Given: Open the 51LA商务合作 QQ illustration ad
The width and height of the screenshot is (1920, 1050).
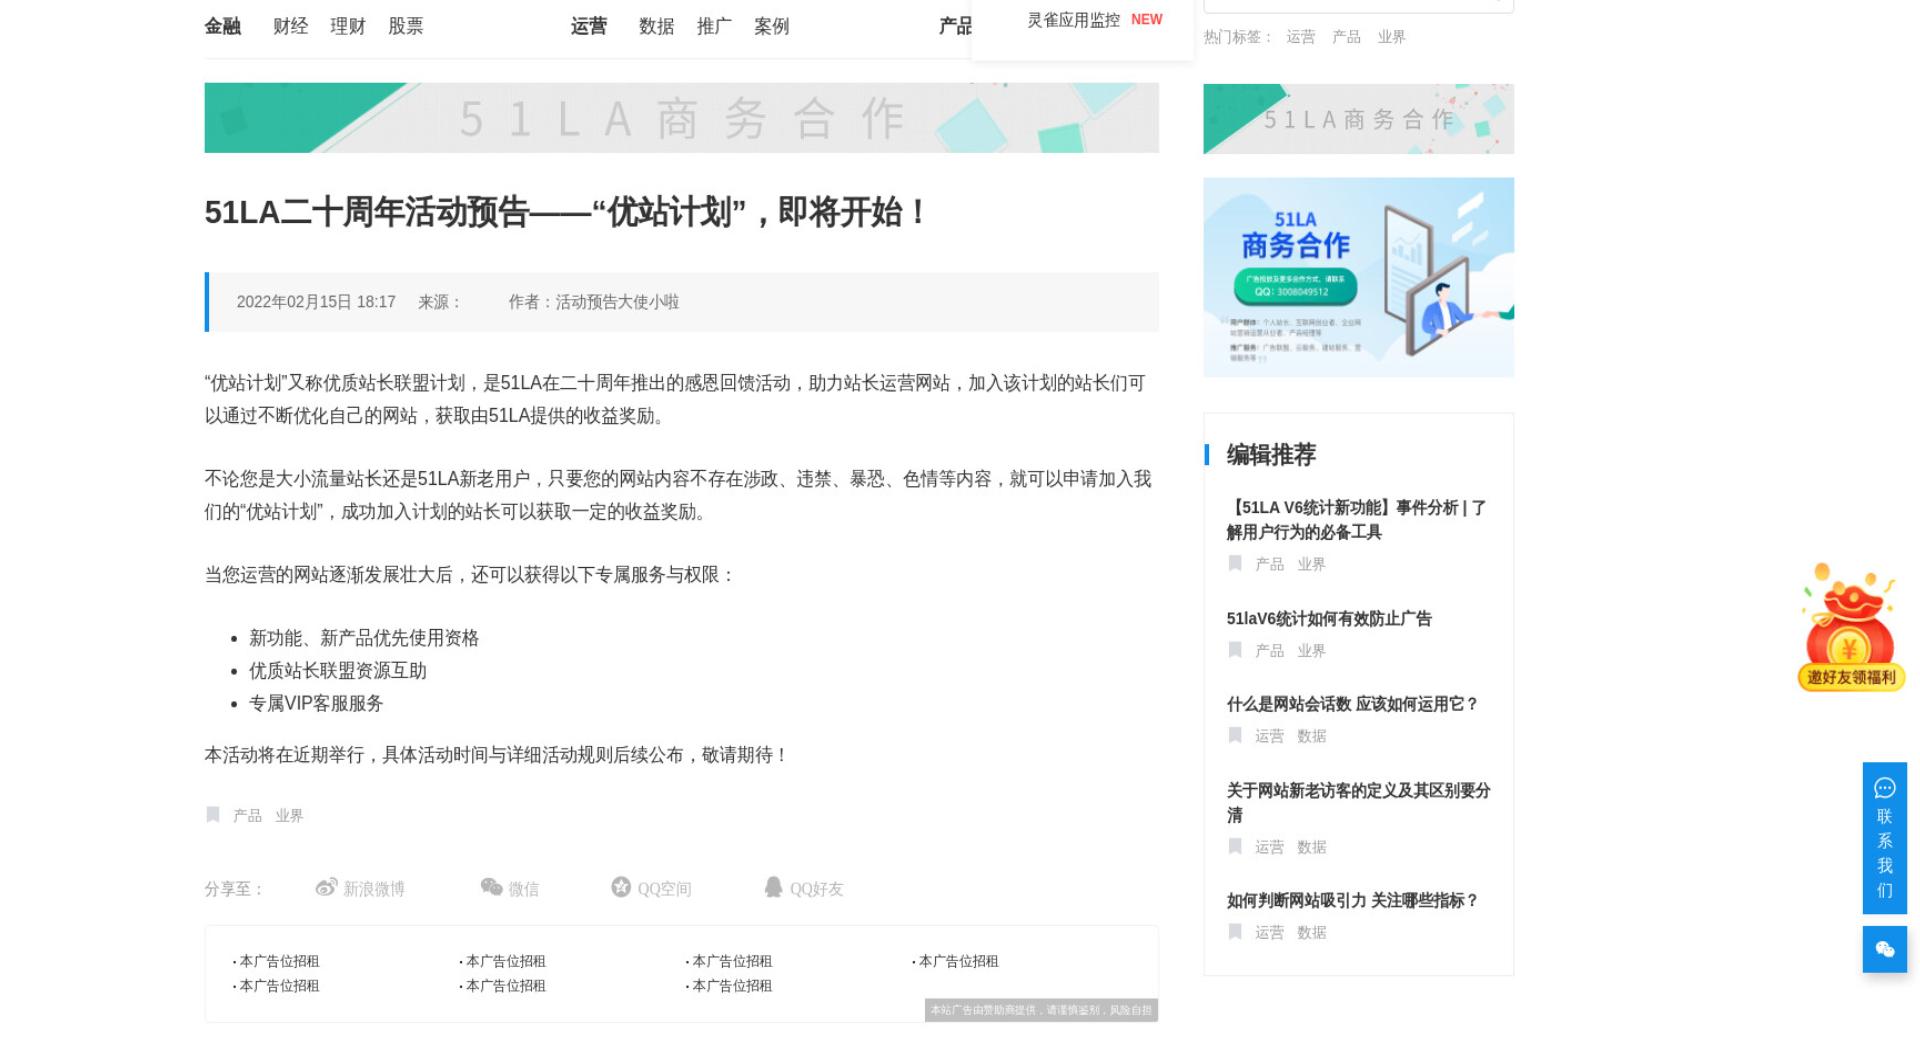Looking at the screenshot, I should pyautogui.click(x=1358, y=277).
